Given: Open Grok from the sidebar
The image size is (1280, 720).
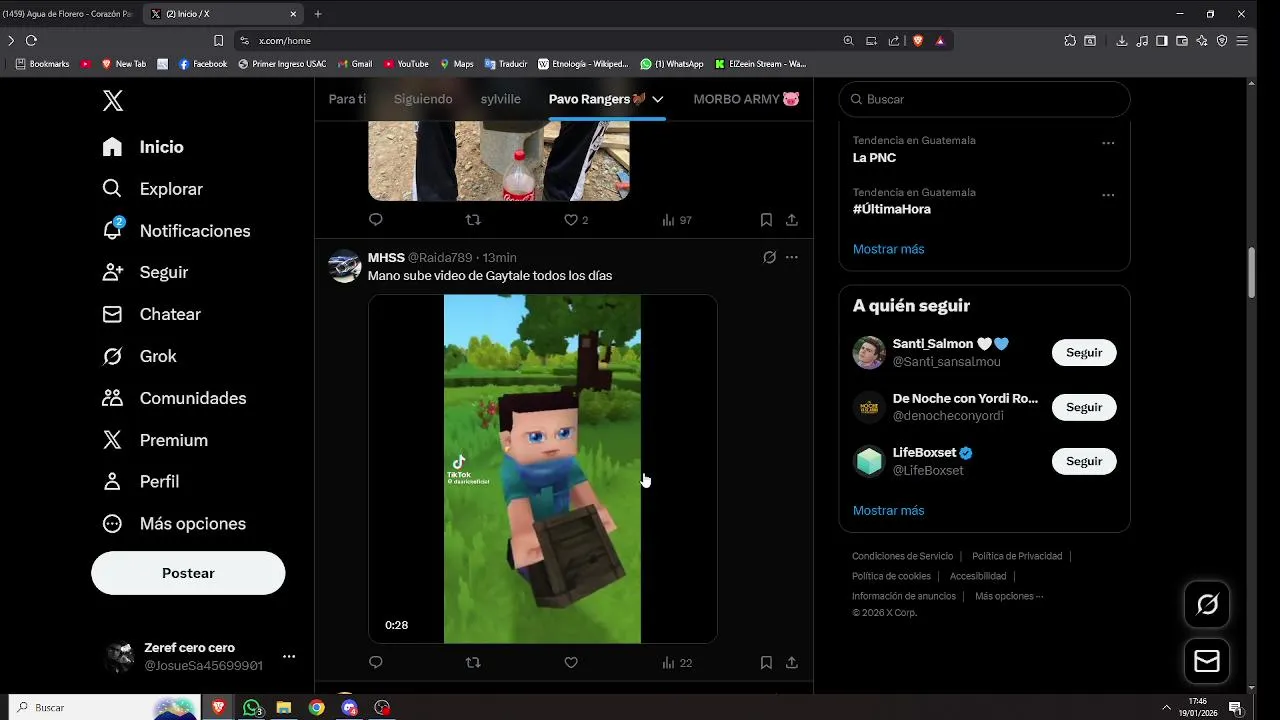Looking at the screenshot, I should coord(139,356).
